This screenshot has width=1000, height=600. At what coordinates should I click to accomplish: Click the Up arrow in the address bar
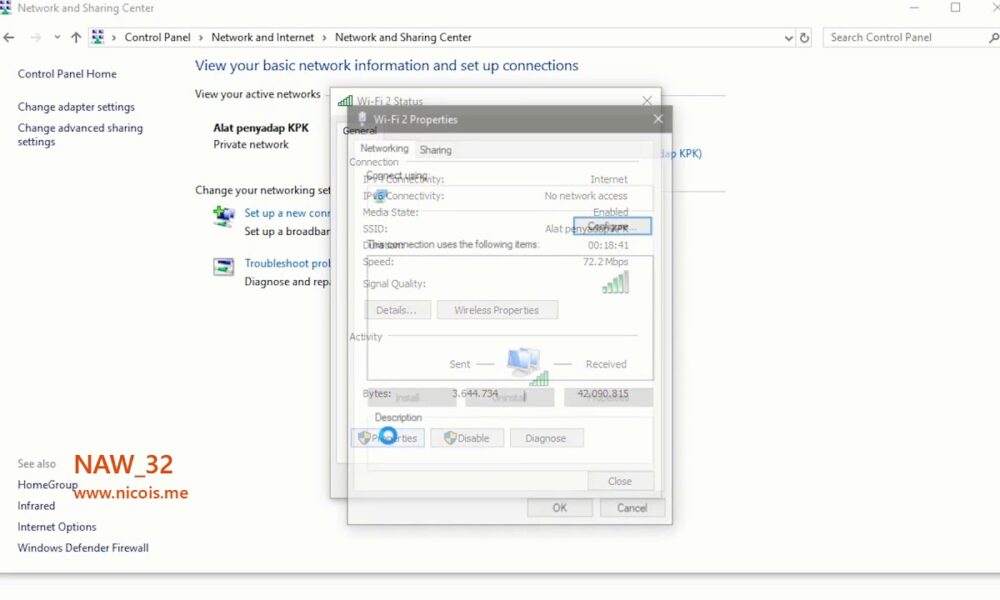76,37
